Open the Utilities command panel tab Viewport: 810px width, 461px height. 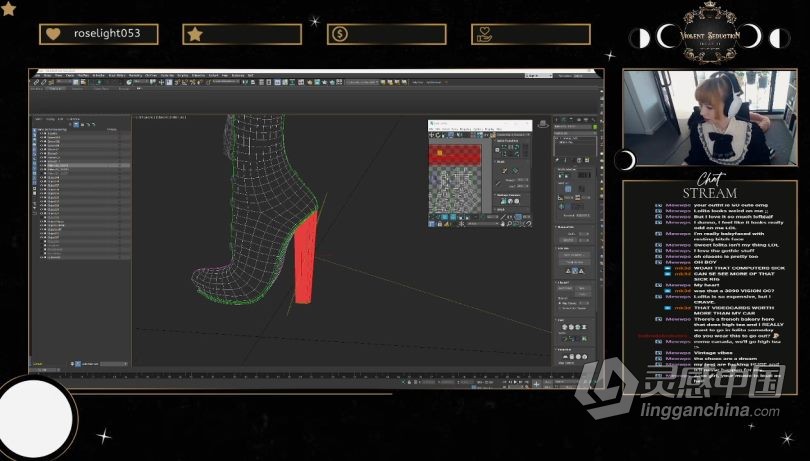click(x=593, y=119)
